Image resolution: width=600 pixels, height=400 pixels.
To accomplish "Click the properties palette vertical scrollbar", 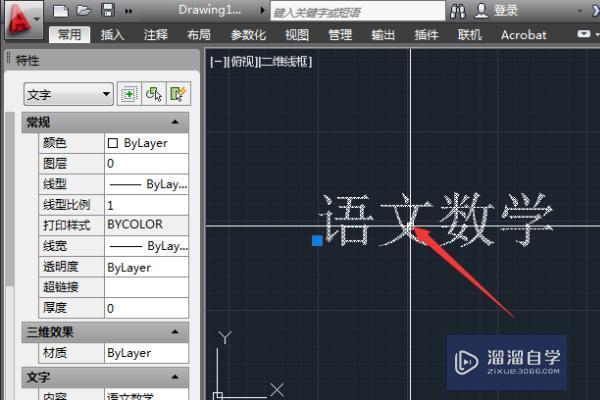I will 10,199.
